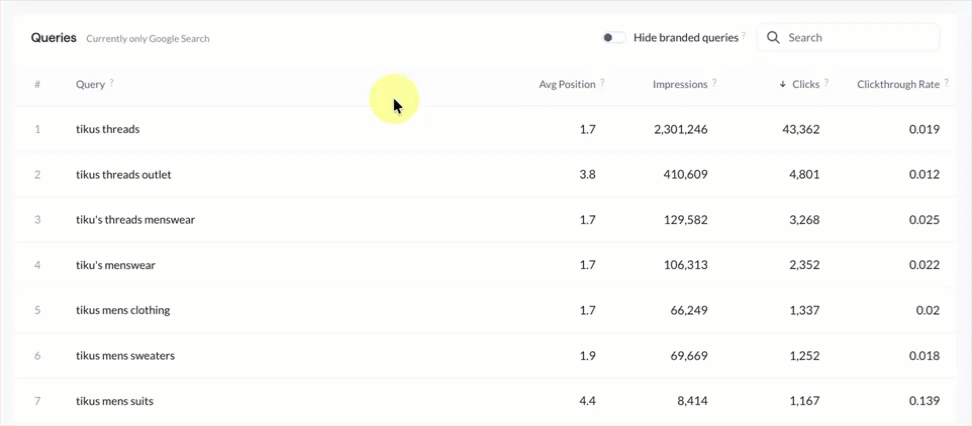Click the search magnifier icon
972x426 pixels.
point(772,38)
